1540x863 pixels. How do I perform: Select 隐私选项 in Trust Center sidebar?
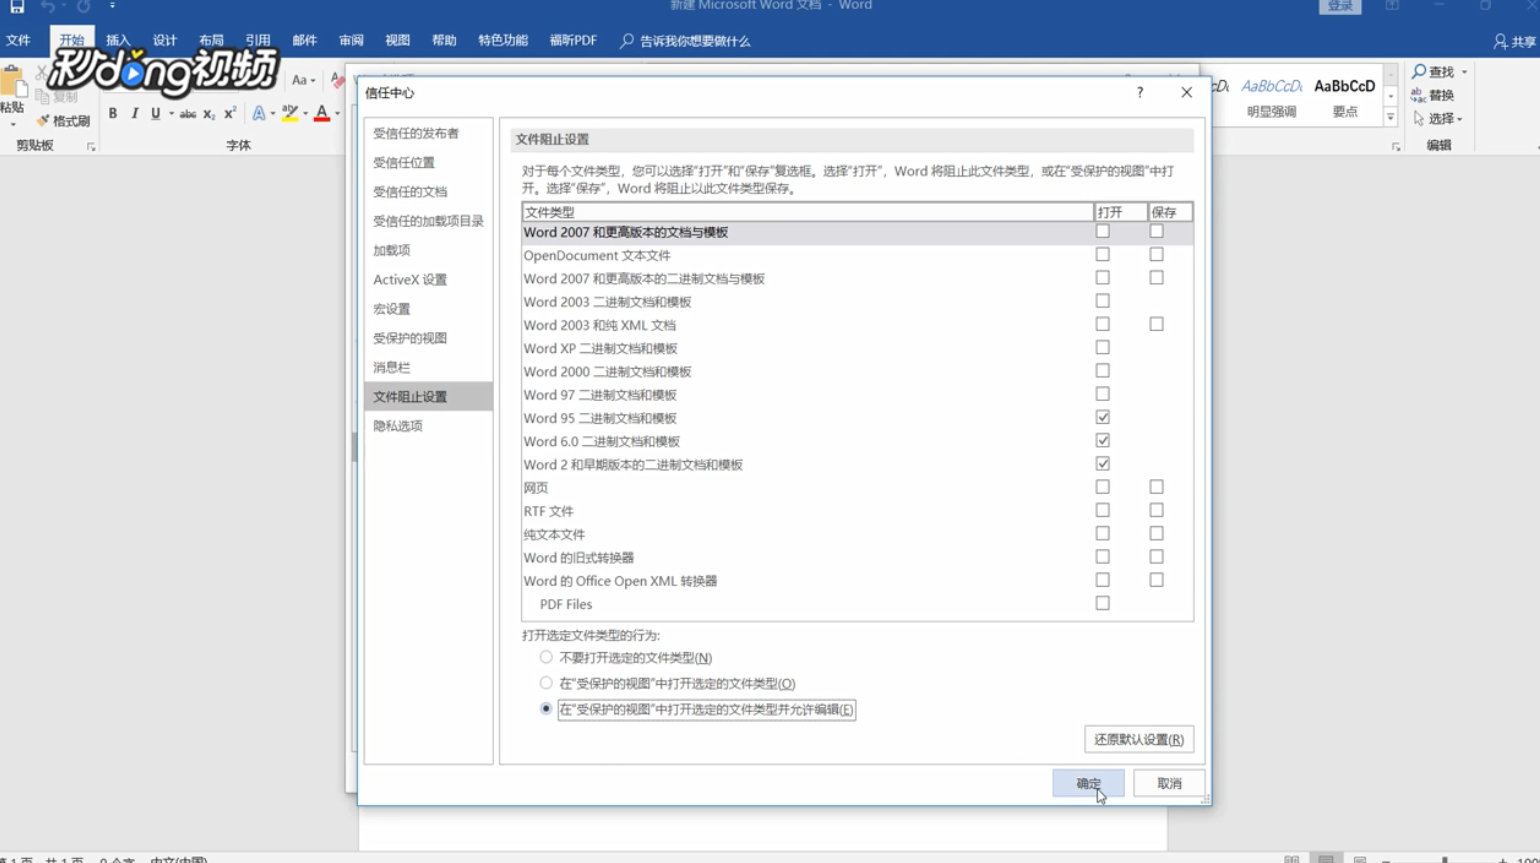tap(428, 426)
